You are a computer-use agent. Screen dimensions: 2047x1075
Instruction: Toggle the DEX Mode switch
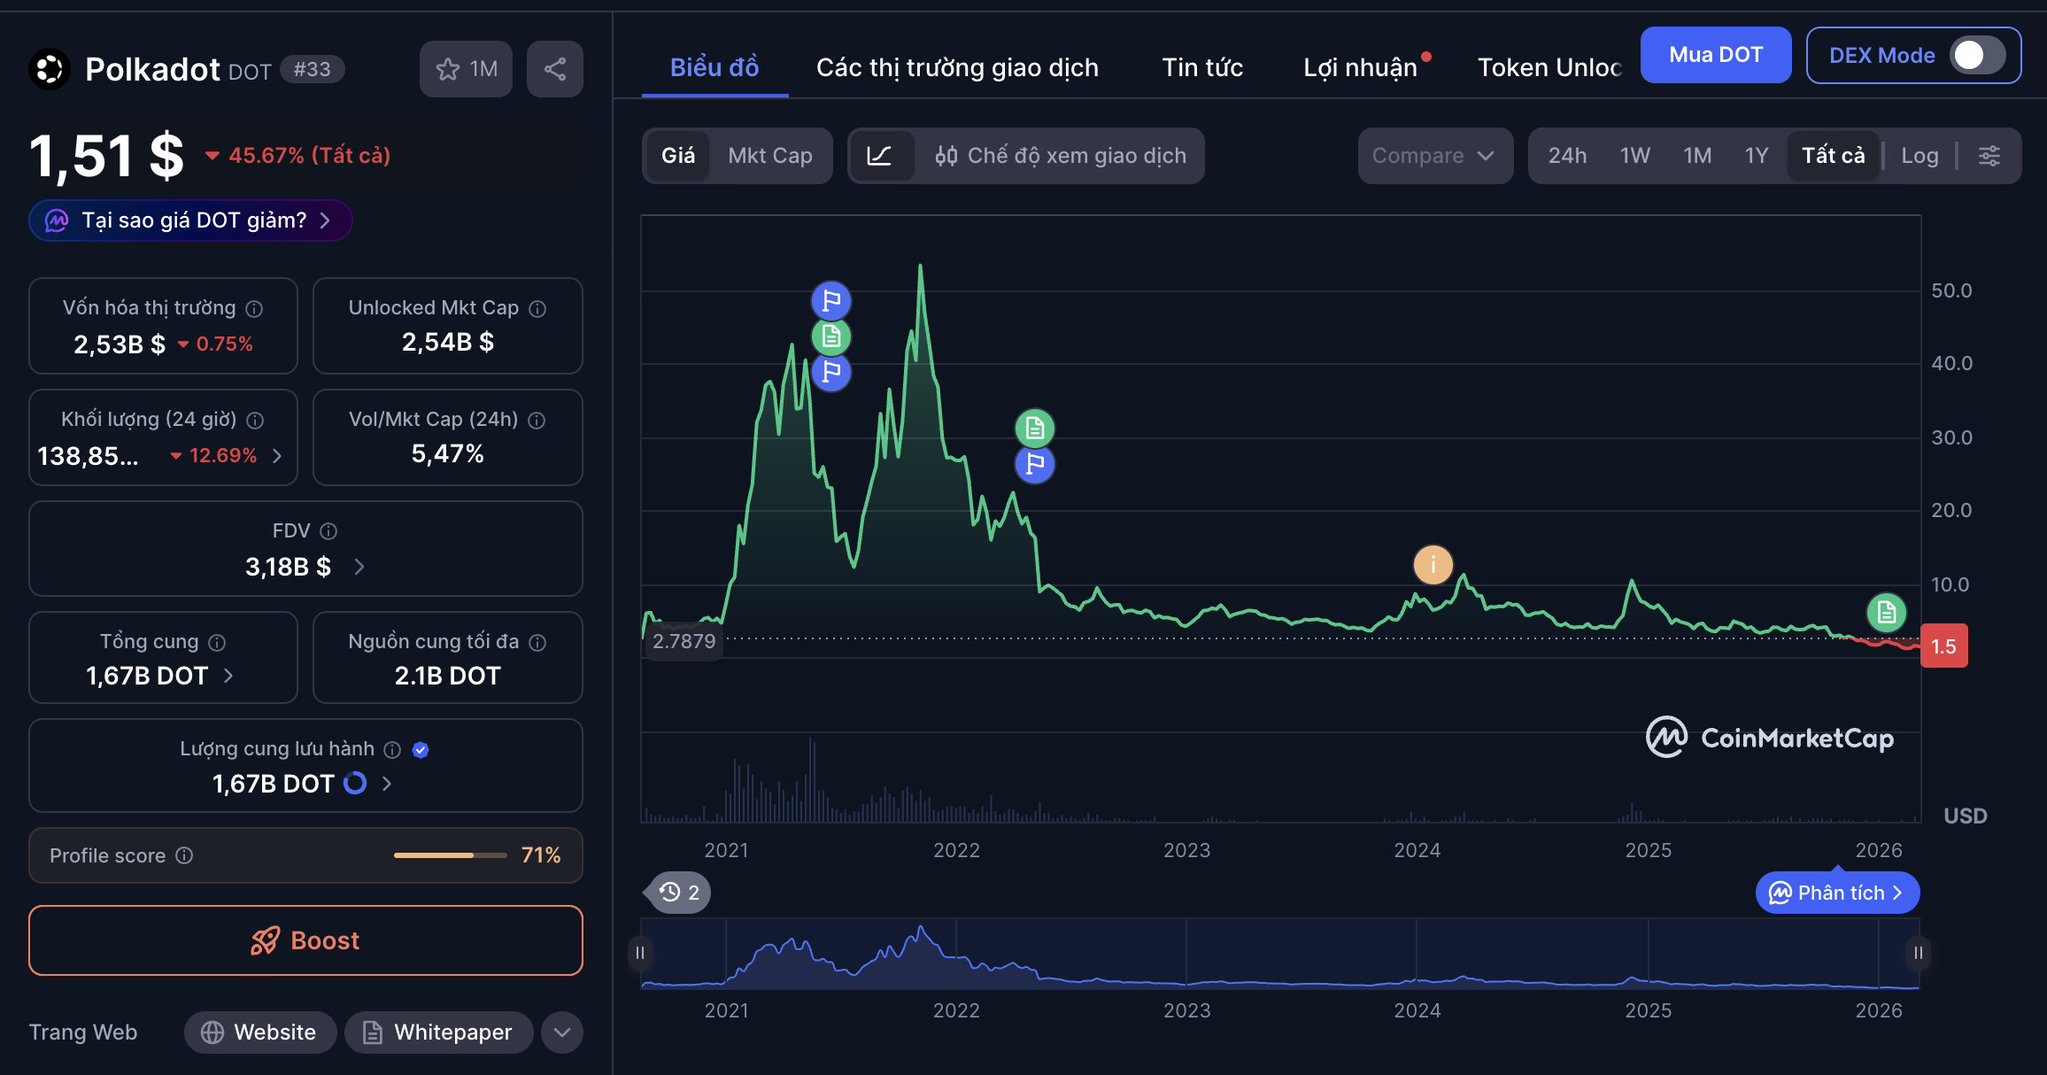(1977, 55)
